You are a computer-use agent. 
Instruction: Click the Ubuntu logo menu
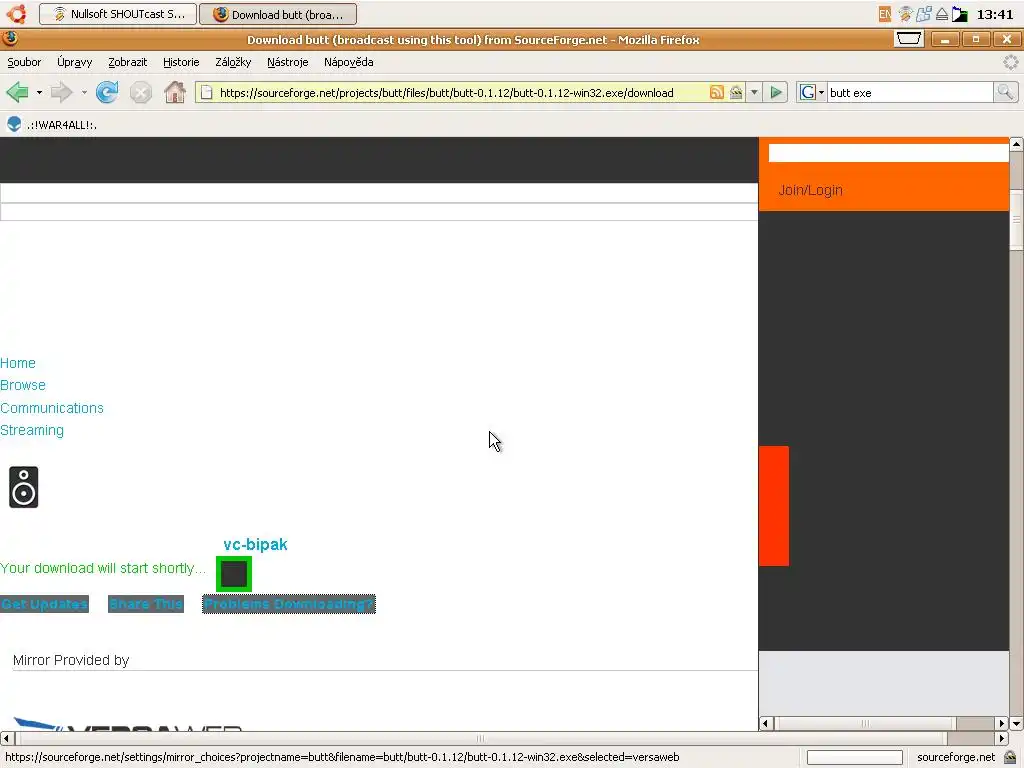[x=17, y=14]
